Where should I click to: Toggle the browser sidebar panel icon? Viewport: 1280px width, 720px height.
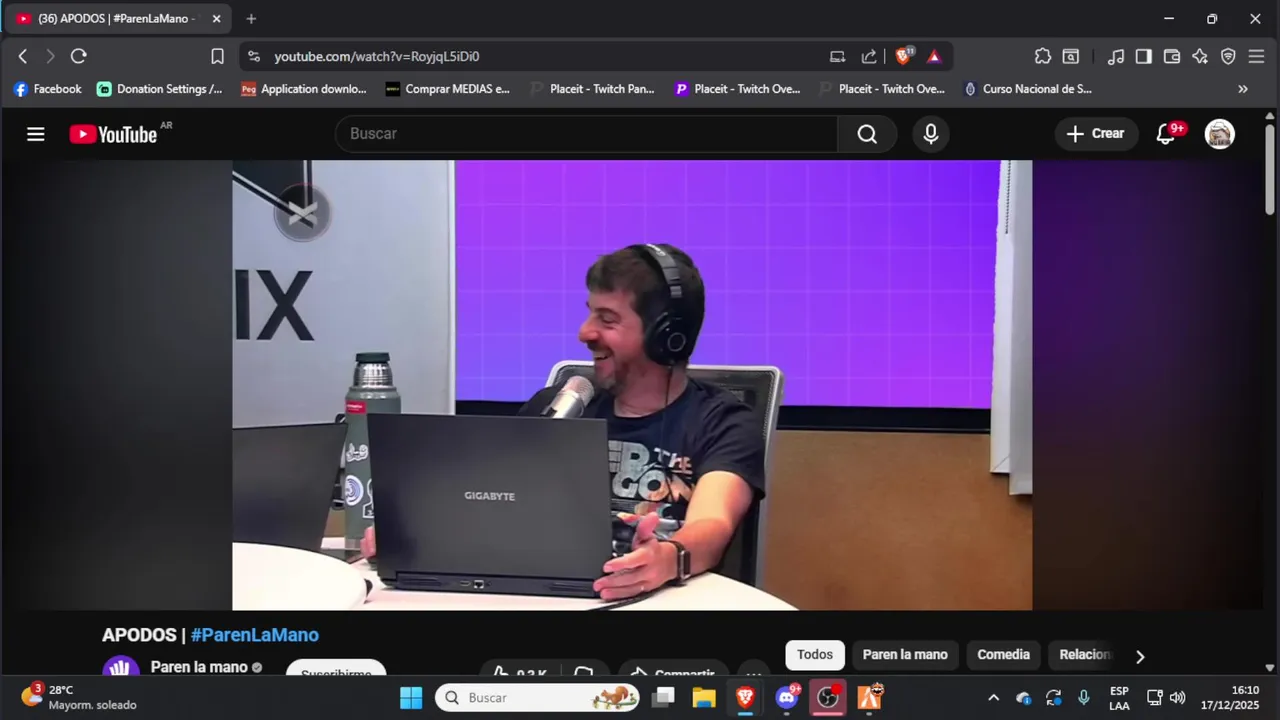pos(1144,57)
